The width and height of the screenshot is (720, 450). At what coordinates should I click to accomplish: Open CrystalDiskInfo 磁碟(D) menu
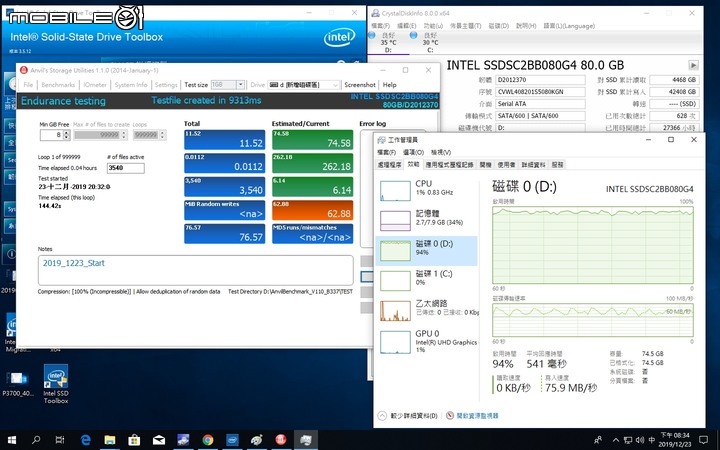pyautogui.click(x=498, y=26)
